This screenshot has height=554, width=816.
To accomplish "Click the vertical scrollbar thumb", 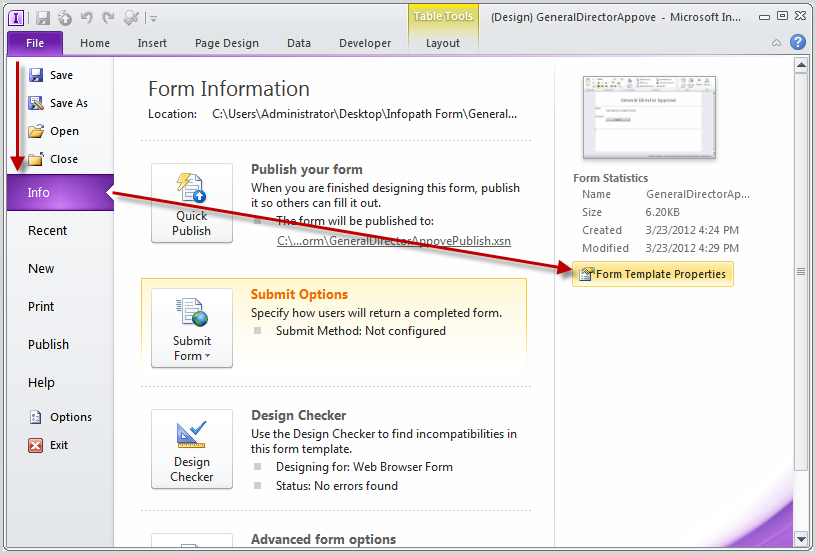I will pyautogui.click(x=800, y=271).
